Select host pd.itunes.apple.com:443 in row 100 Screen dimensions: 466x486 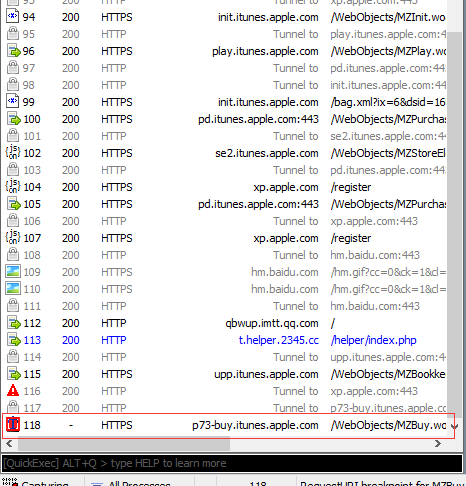pyautogui.click(x=258, y=119)
